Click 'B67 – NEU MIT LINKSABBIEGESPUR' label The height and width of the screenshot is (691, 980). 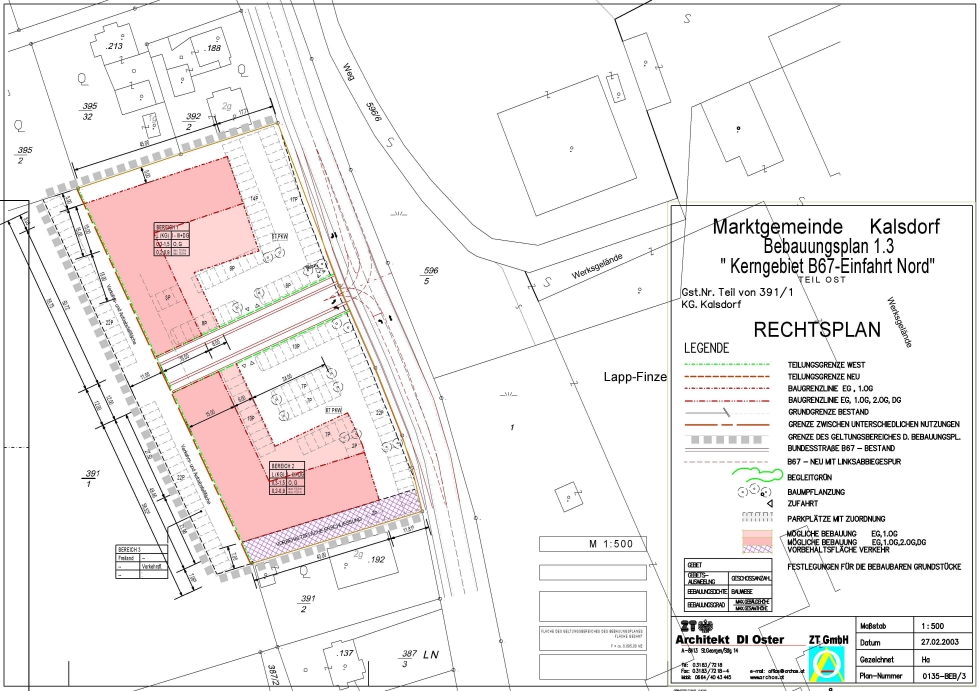844,462
